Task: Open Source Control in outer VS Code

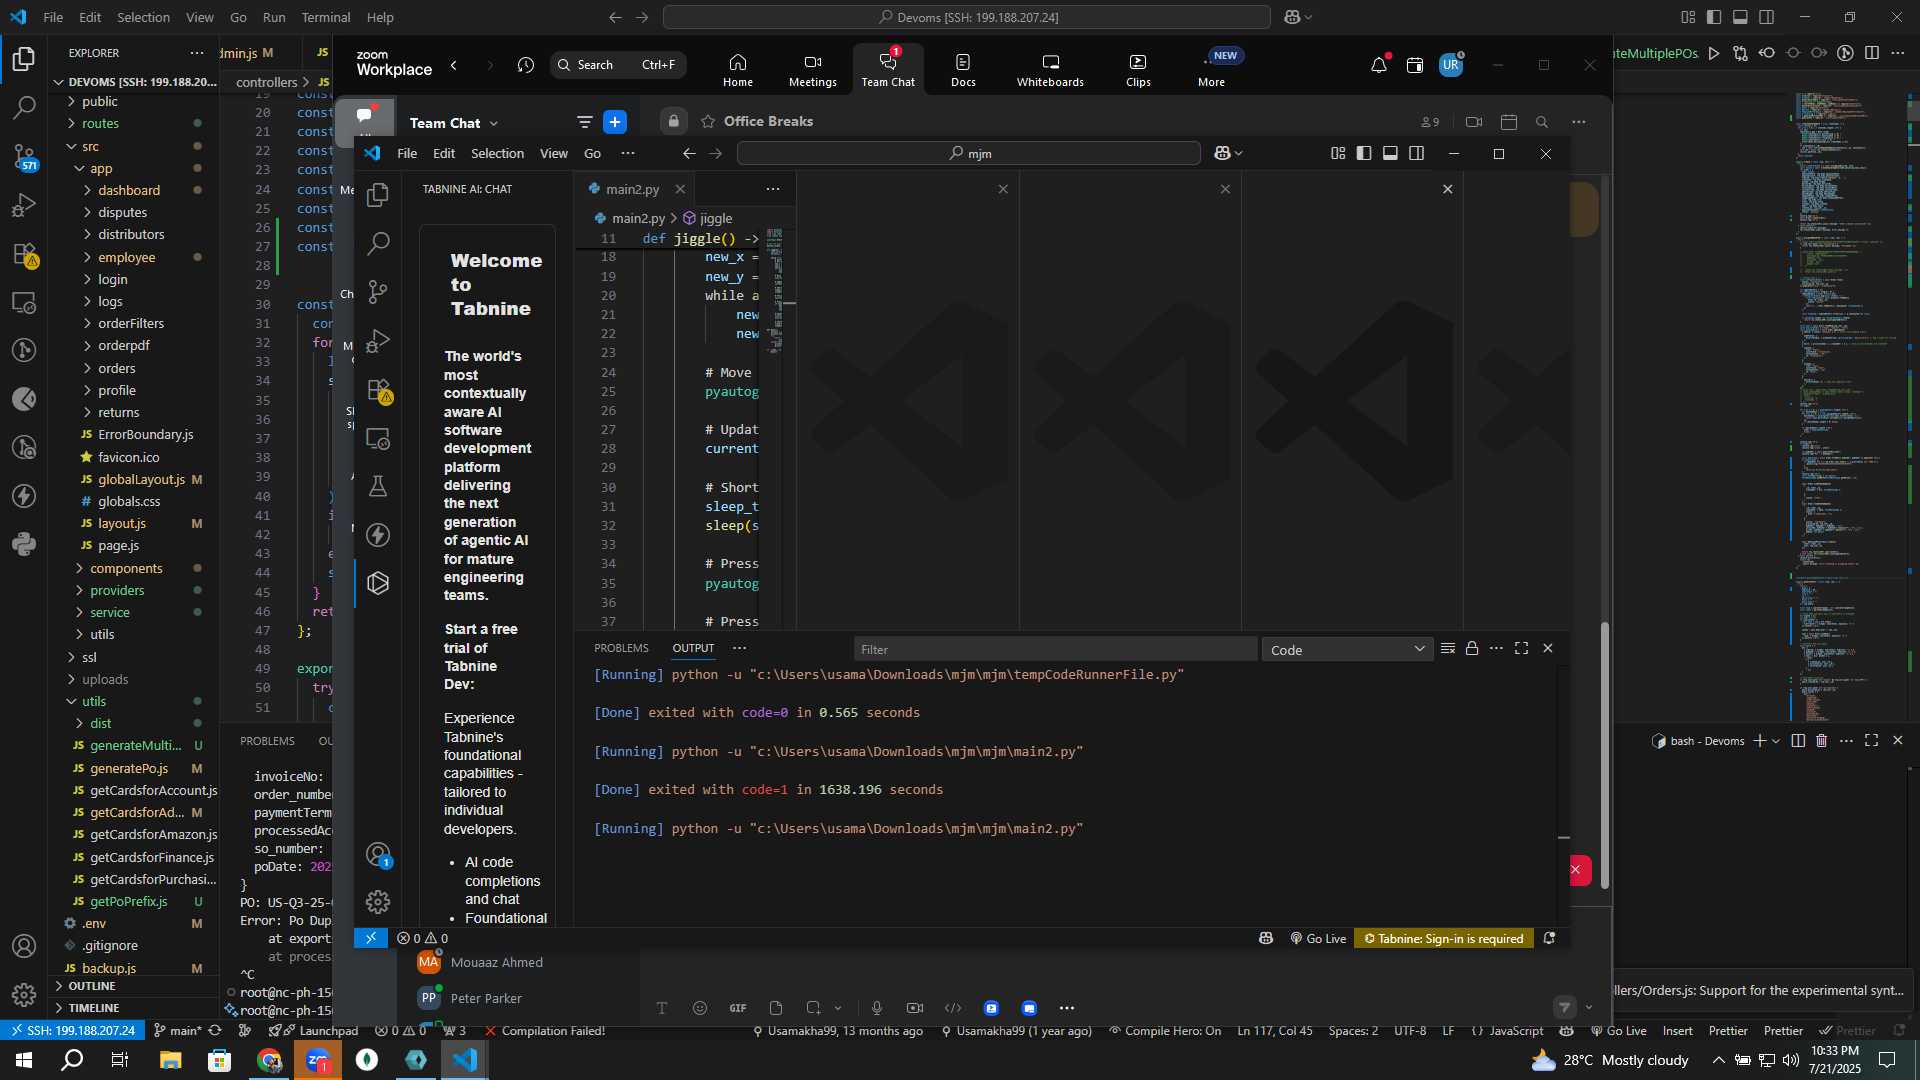Action: pyautogui.click(x=24, y=156)
